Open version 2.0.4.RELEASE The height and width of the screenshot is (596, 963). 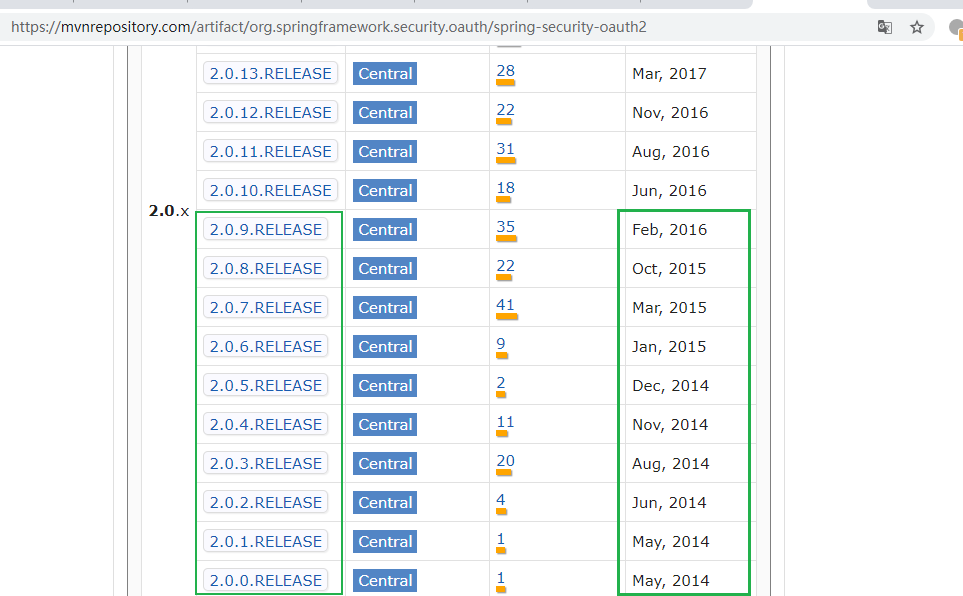click(265, 425)
